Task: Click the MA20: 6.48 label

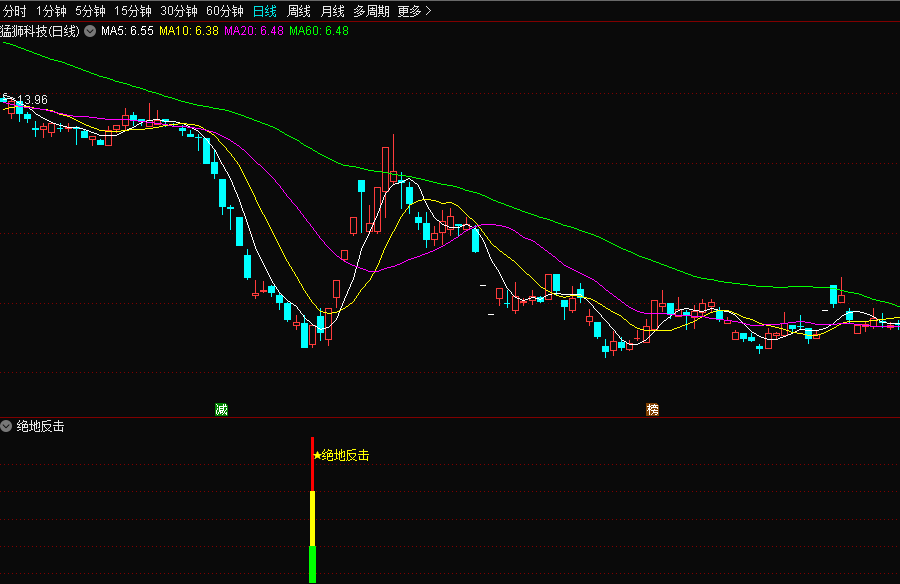Action: pos(254,31)
